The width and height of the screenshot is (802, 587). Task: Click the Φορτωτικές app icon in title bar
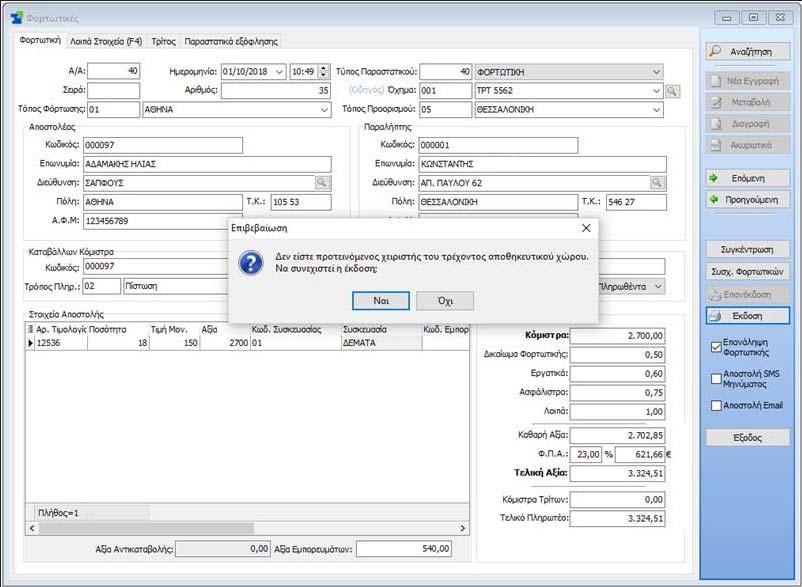[x=17, y=18]
